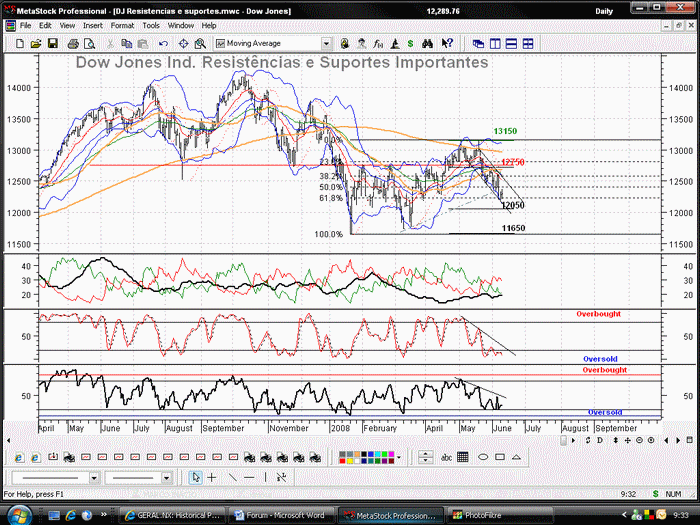Cut selection with the scissors icon
Screen dimensions: 700x525
(x=110, y=44)
